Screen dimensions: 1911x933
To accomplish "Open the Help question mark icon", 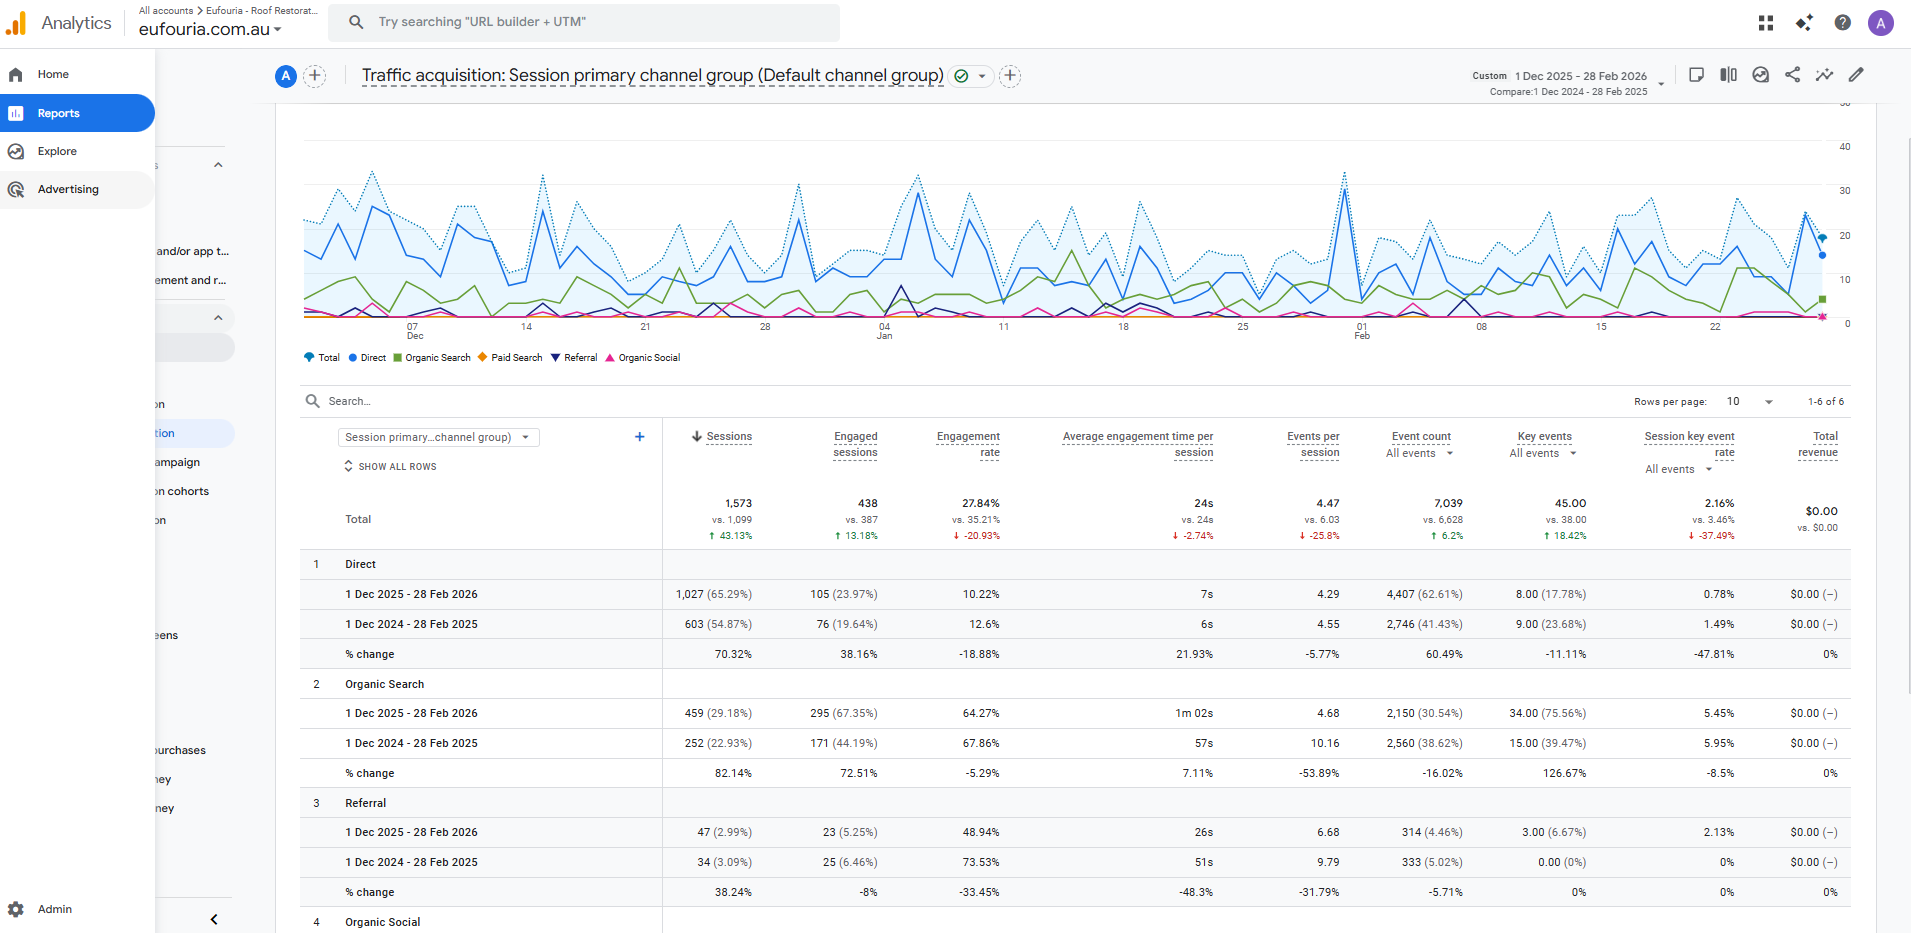I will (1843, 23).
